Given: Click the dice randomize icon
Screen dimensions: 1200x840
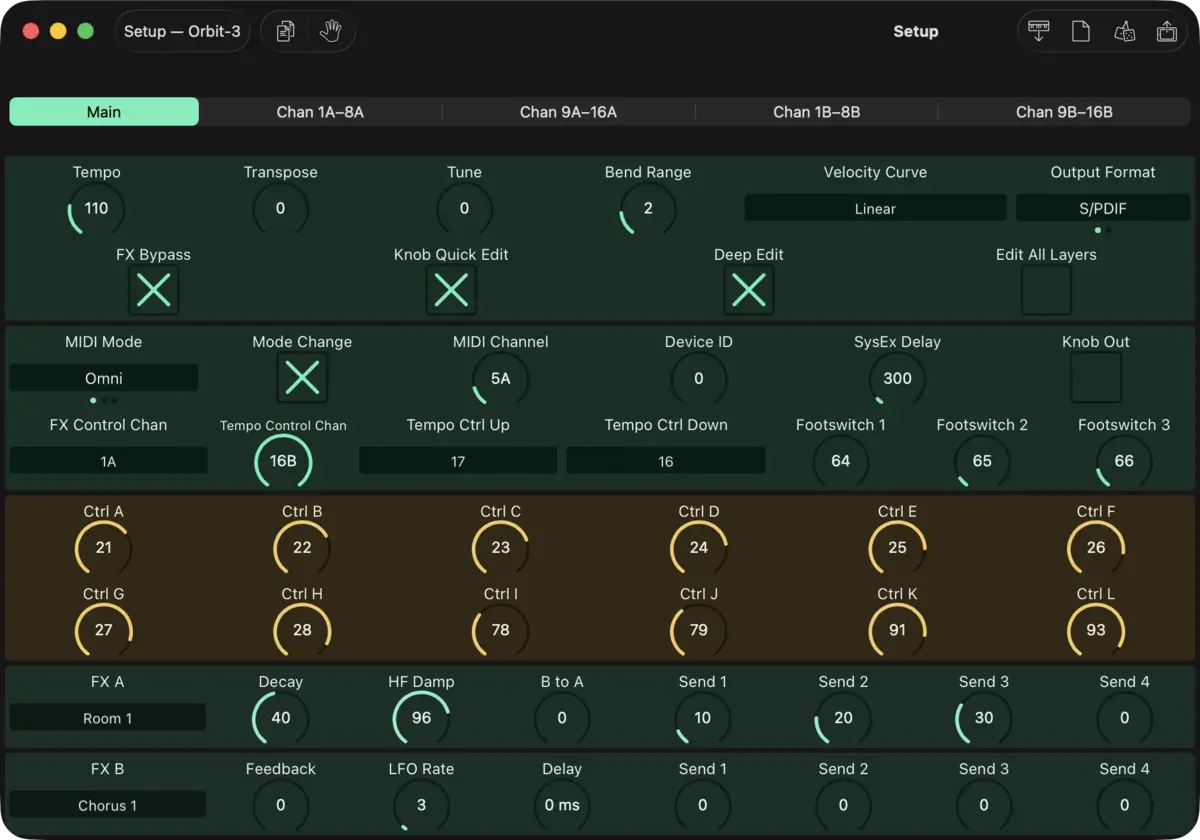Looking at the screenshot, I should pos(1124,32).
